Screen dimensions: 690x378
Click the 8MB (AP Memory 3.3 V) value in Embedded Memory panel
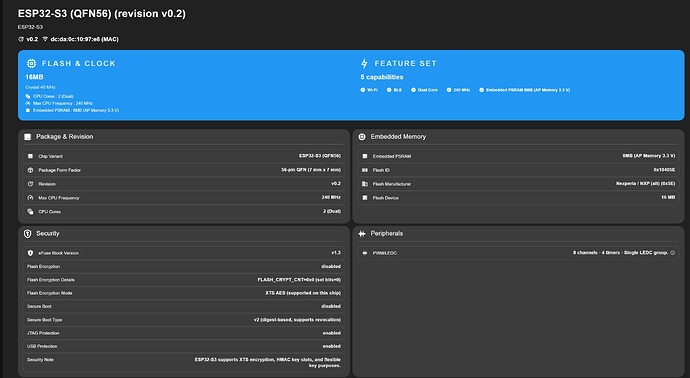pos(649,156)
